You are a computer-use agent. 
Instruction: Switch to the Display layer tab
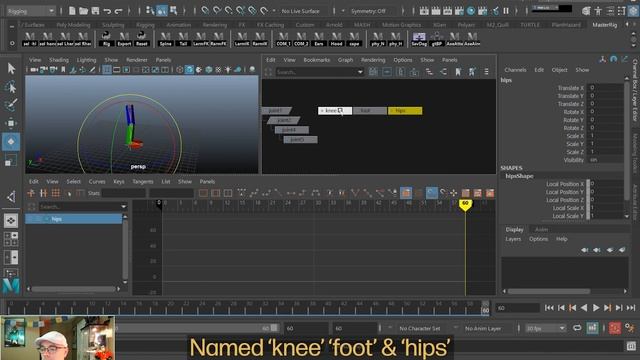tap(514, 229)
